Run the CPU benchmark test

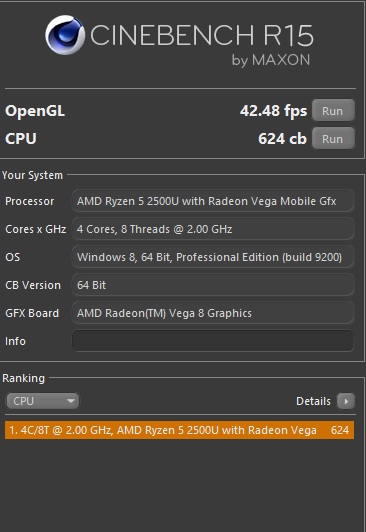(x=333, y=138)
